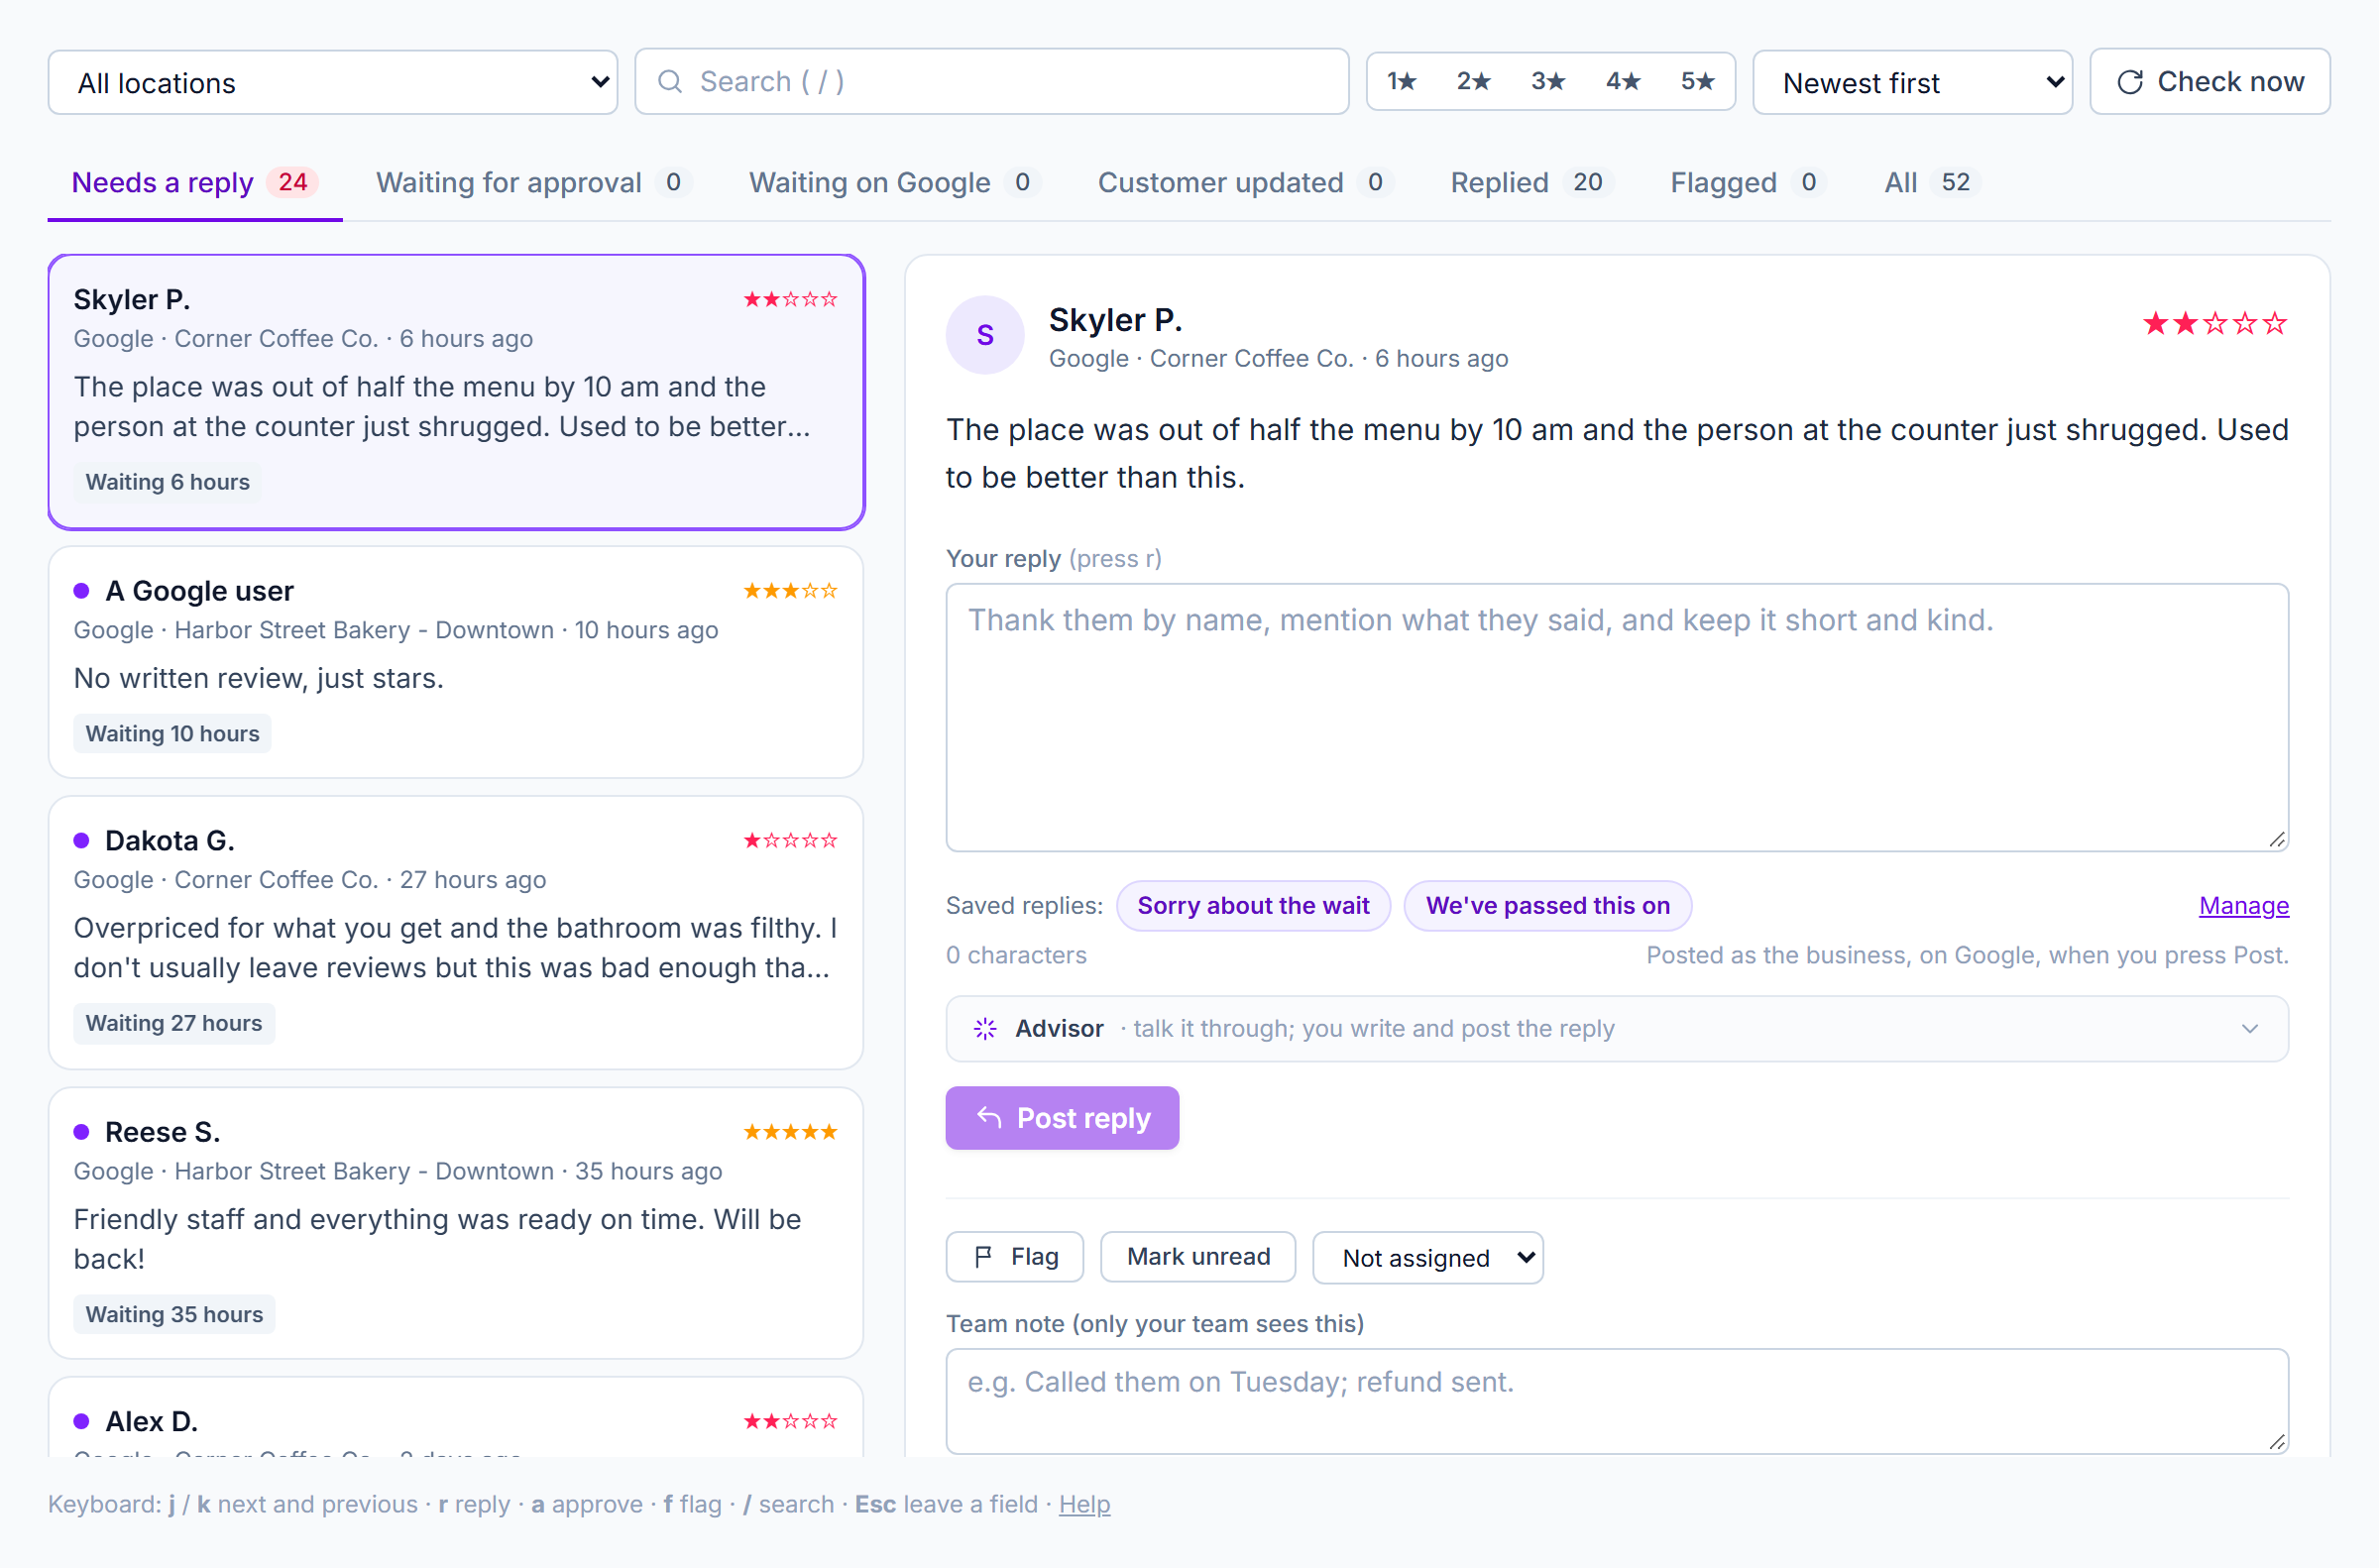
Task: Click the unread dot beside Reese S.
Action: pos(82,1132)
